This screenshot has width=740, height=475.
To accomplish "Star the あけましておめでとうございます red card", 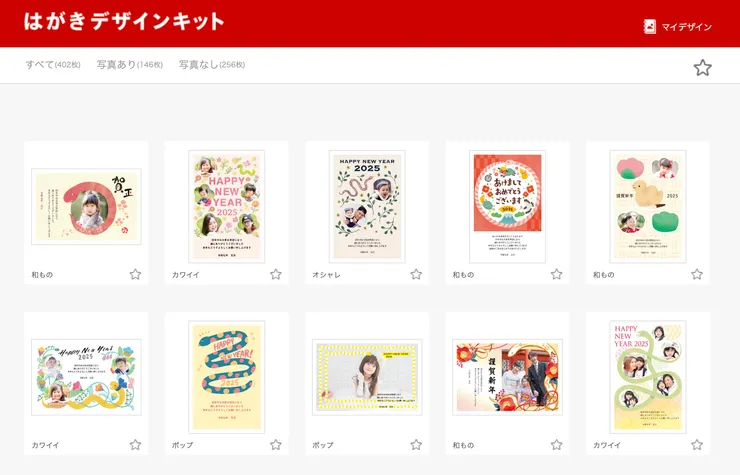I will [556, 274].
